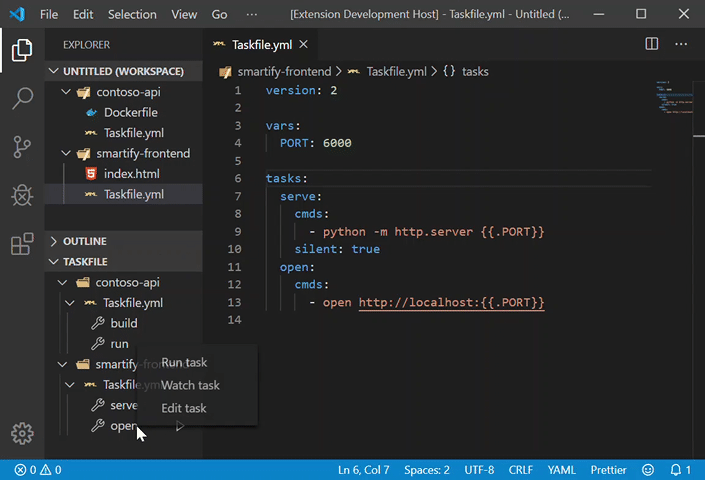Click the wrench icon of open task
The height and width of the screenshot is (480, 705).
pyautogui.click(x=98, y=425)
